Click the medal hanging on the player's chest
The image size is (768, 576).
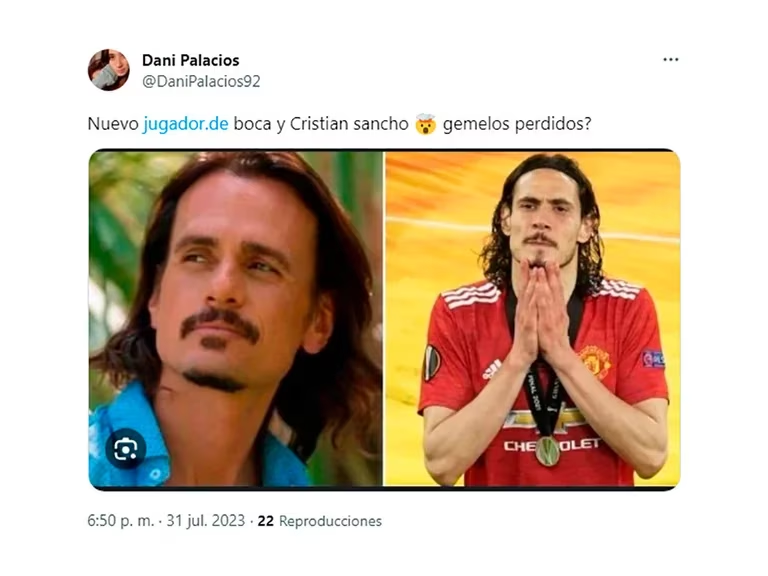[x=548, y=451]
